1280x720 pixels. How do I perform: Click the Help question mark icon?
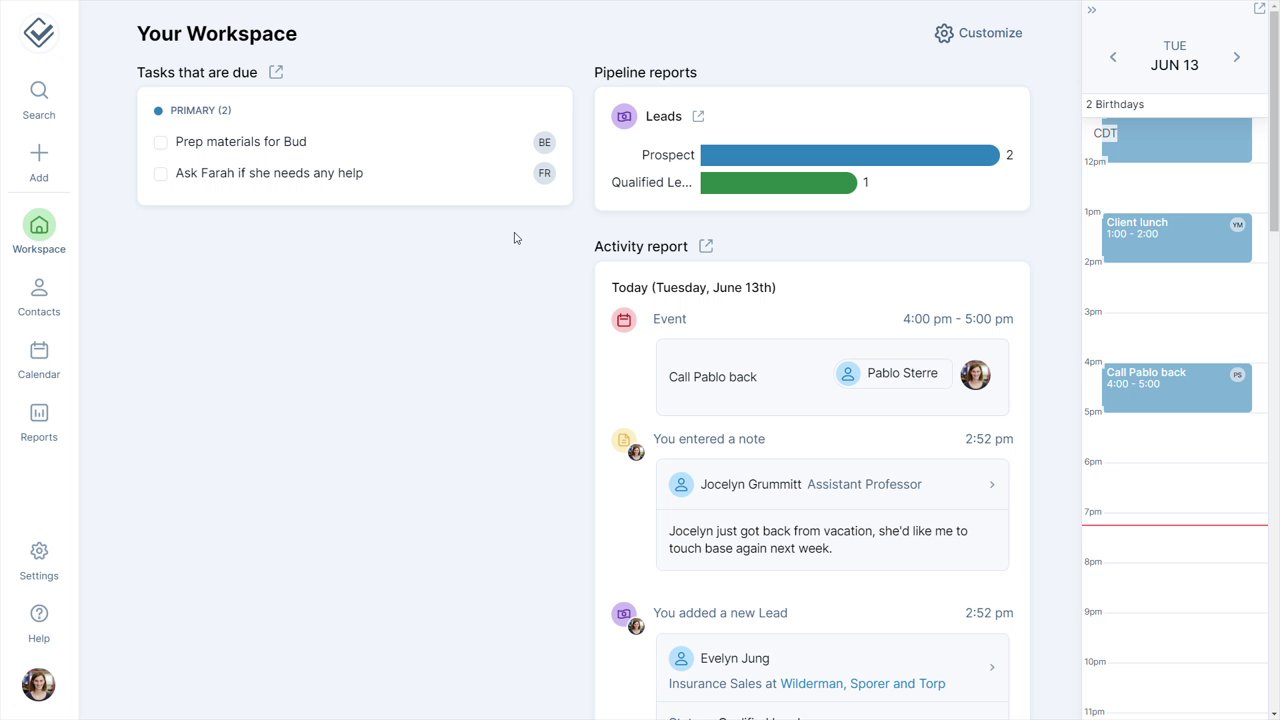point(39,614)
